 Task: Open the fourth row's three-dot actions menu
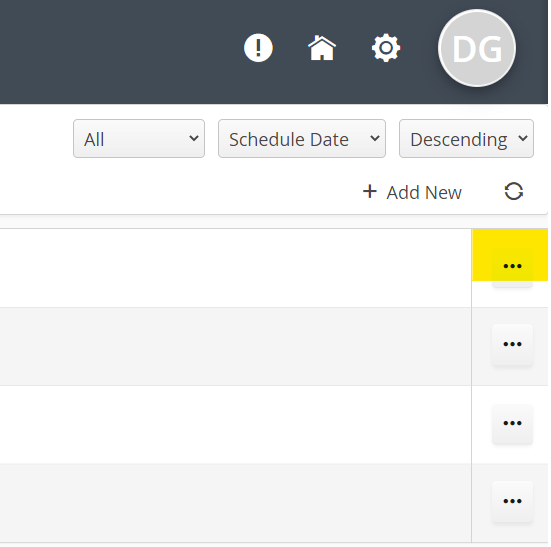coord(512,501)
